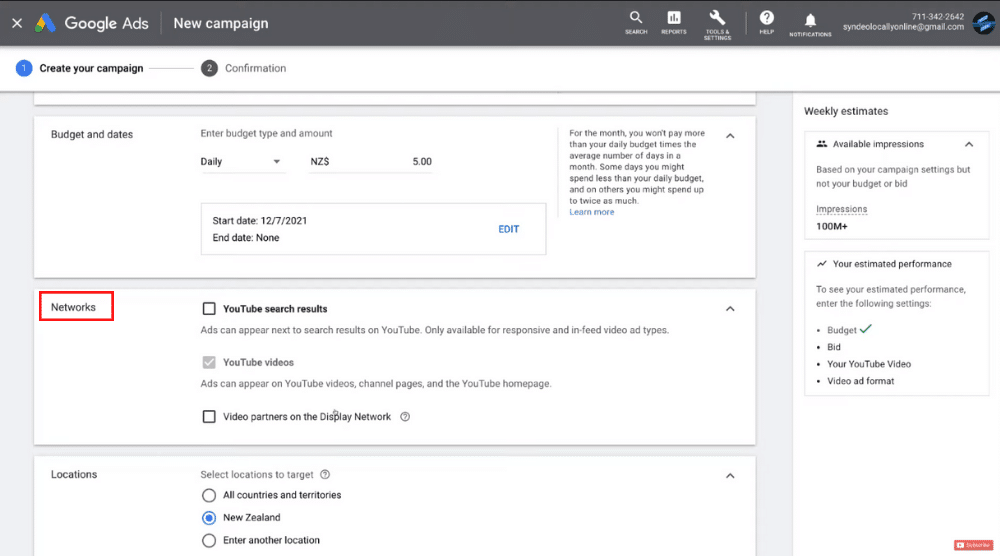
Task: Close the new campaign editor with X
Action: [17, 24]
